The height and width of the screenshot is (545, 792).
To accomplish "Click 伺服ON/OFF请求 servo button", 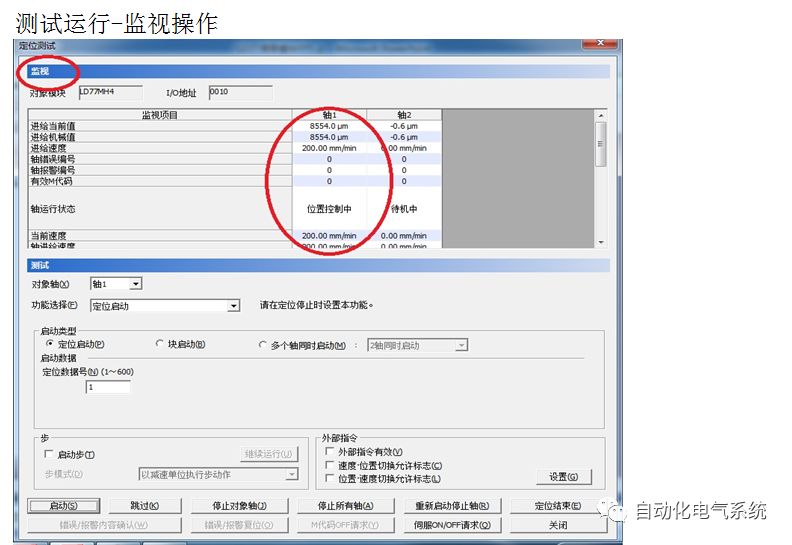I will tap(450, 525).
